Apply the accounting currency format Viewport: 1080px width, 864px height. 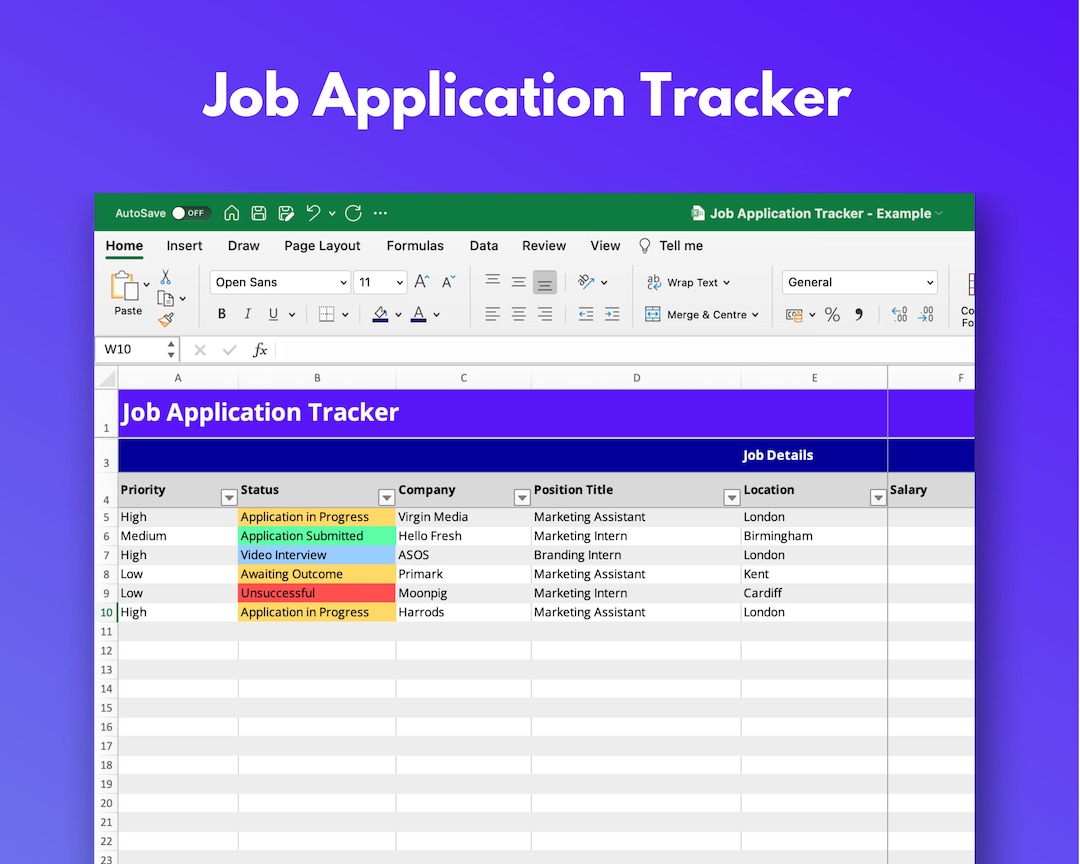tap(794, 315)
